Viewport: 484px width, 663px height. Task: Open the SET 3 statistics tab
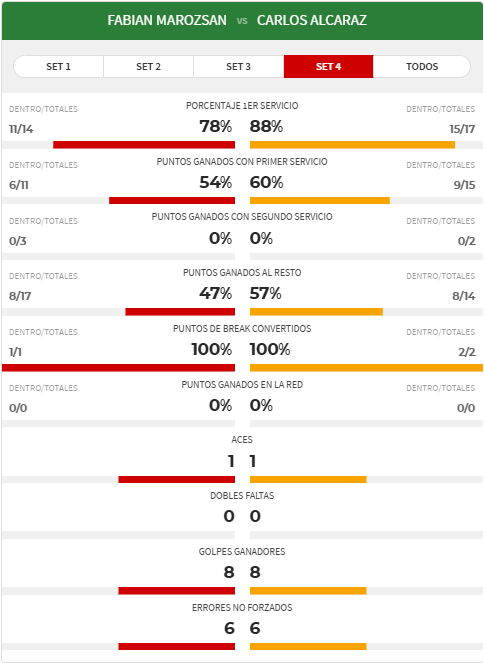click(x=238, y=66)
